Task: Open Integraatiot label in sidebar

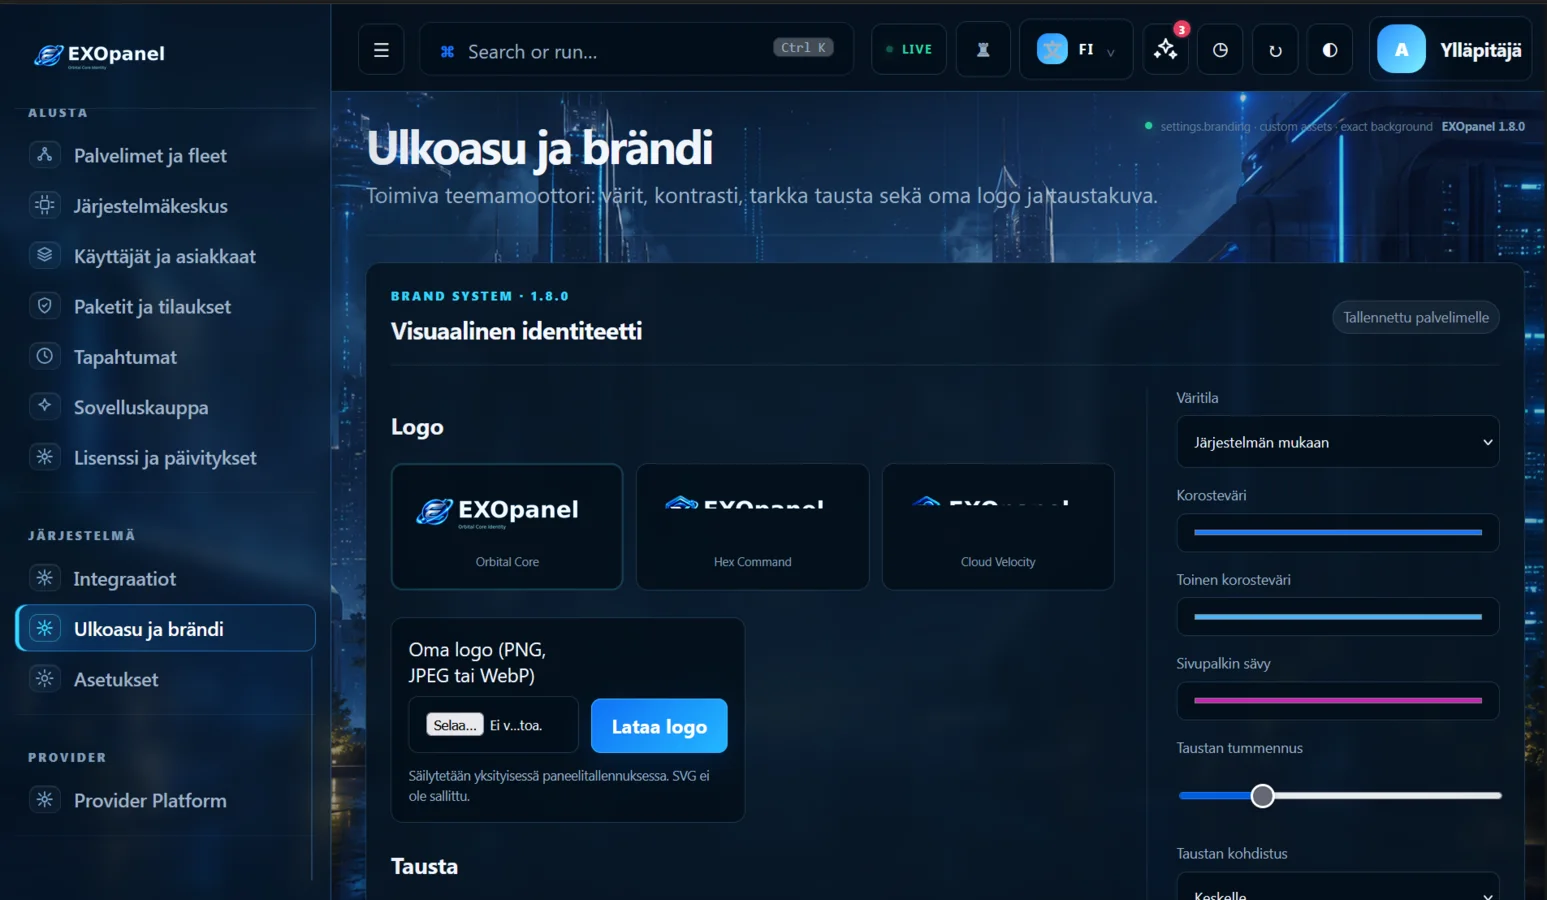Action: click(x=125, y=579)
